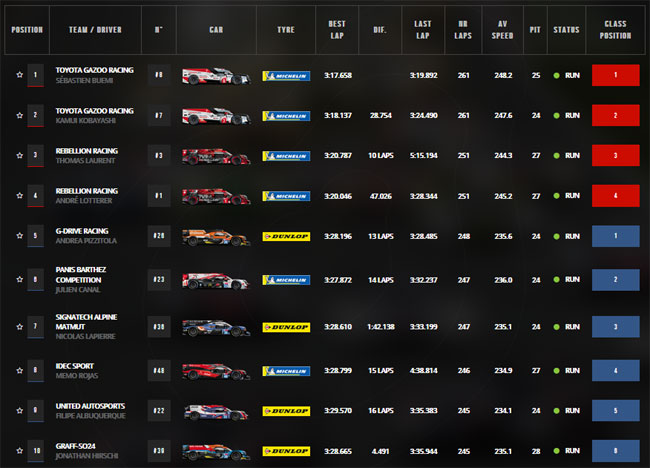The width and height of the screenshot is (650, 468).
Task: Click the Rebellion #3 car image
Action: click(x=216, y=156)
